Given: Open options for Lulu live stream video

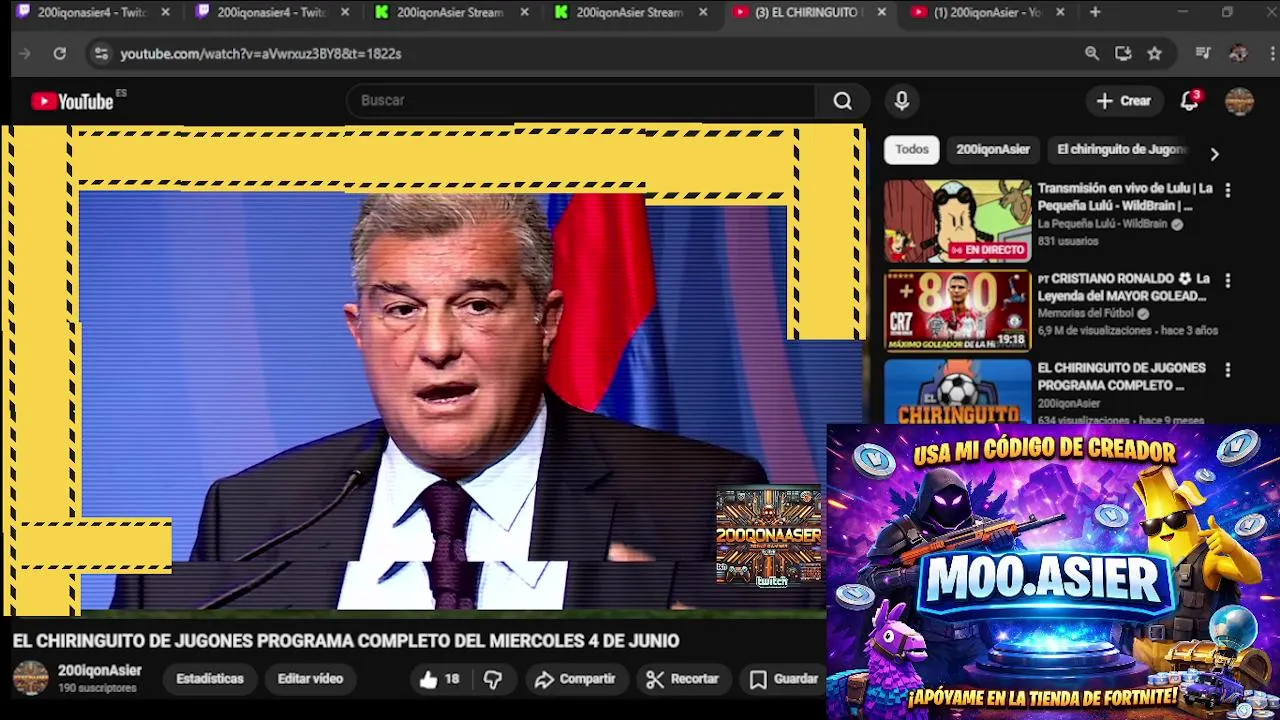Looking at the screenshot, I should pos(1228,190).
